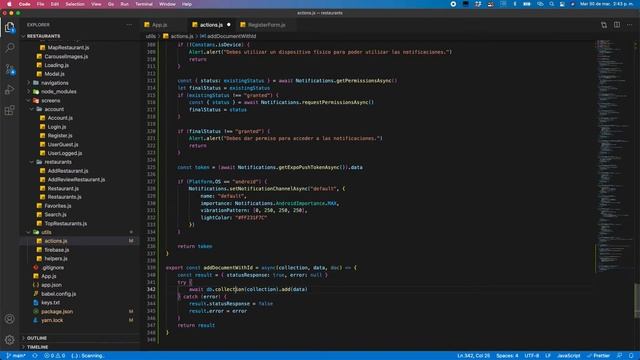Open Control Center in macOS menu bar
The image size is (640, 360).
(562, 4)
